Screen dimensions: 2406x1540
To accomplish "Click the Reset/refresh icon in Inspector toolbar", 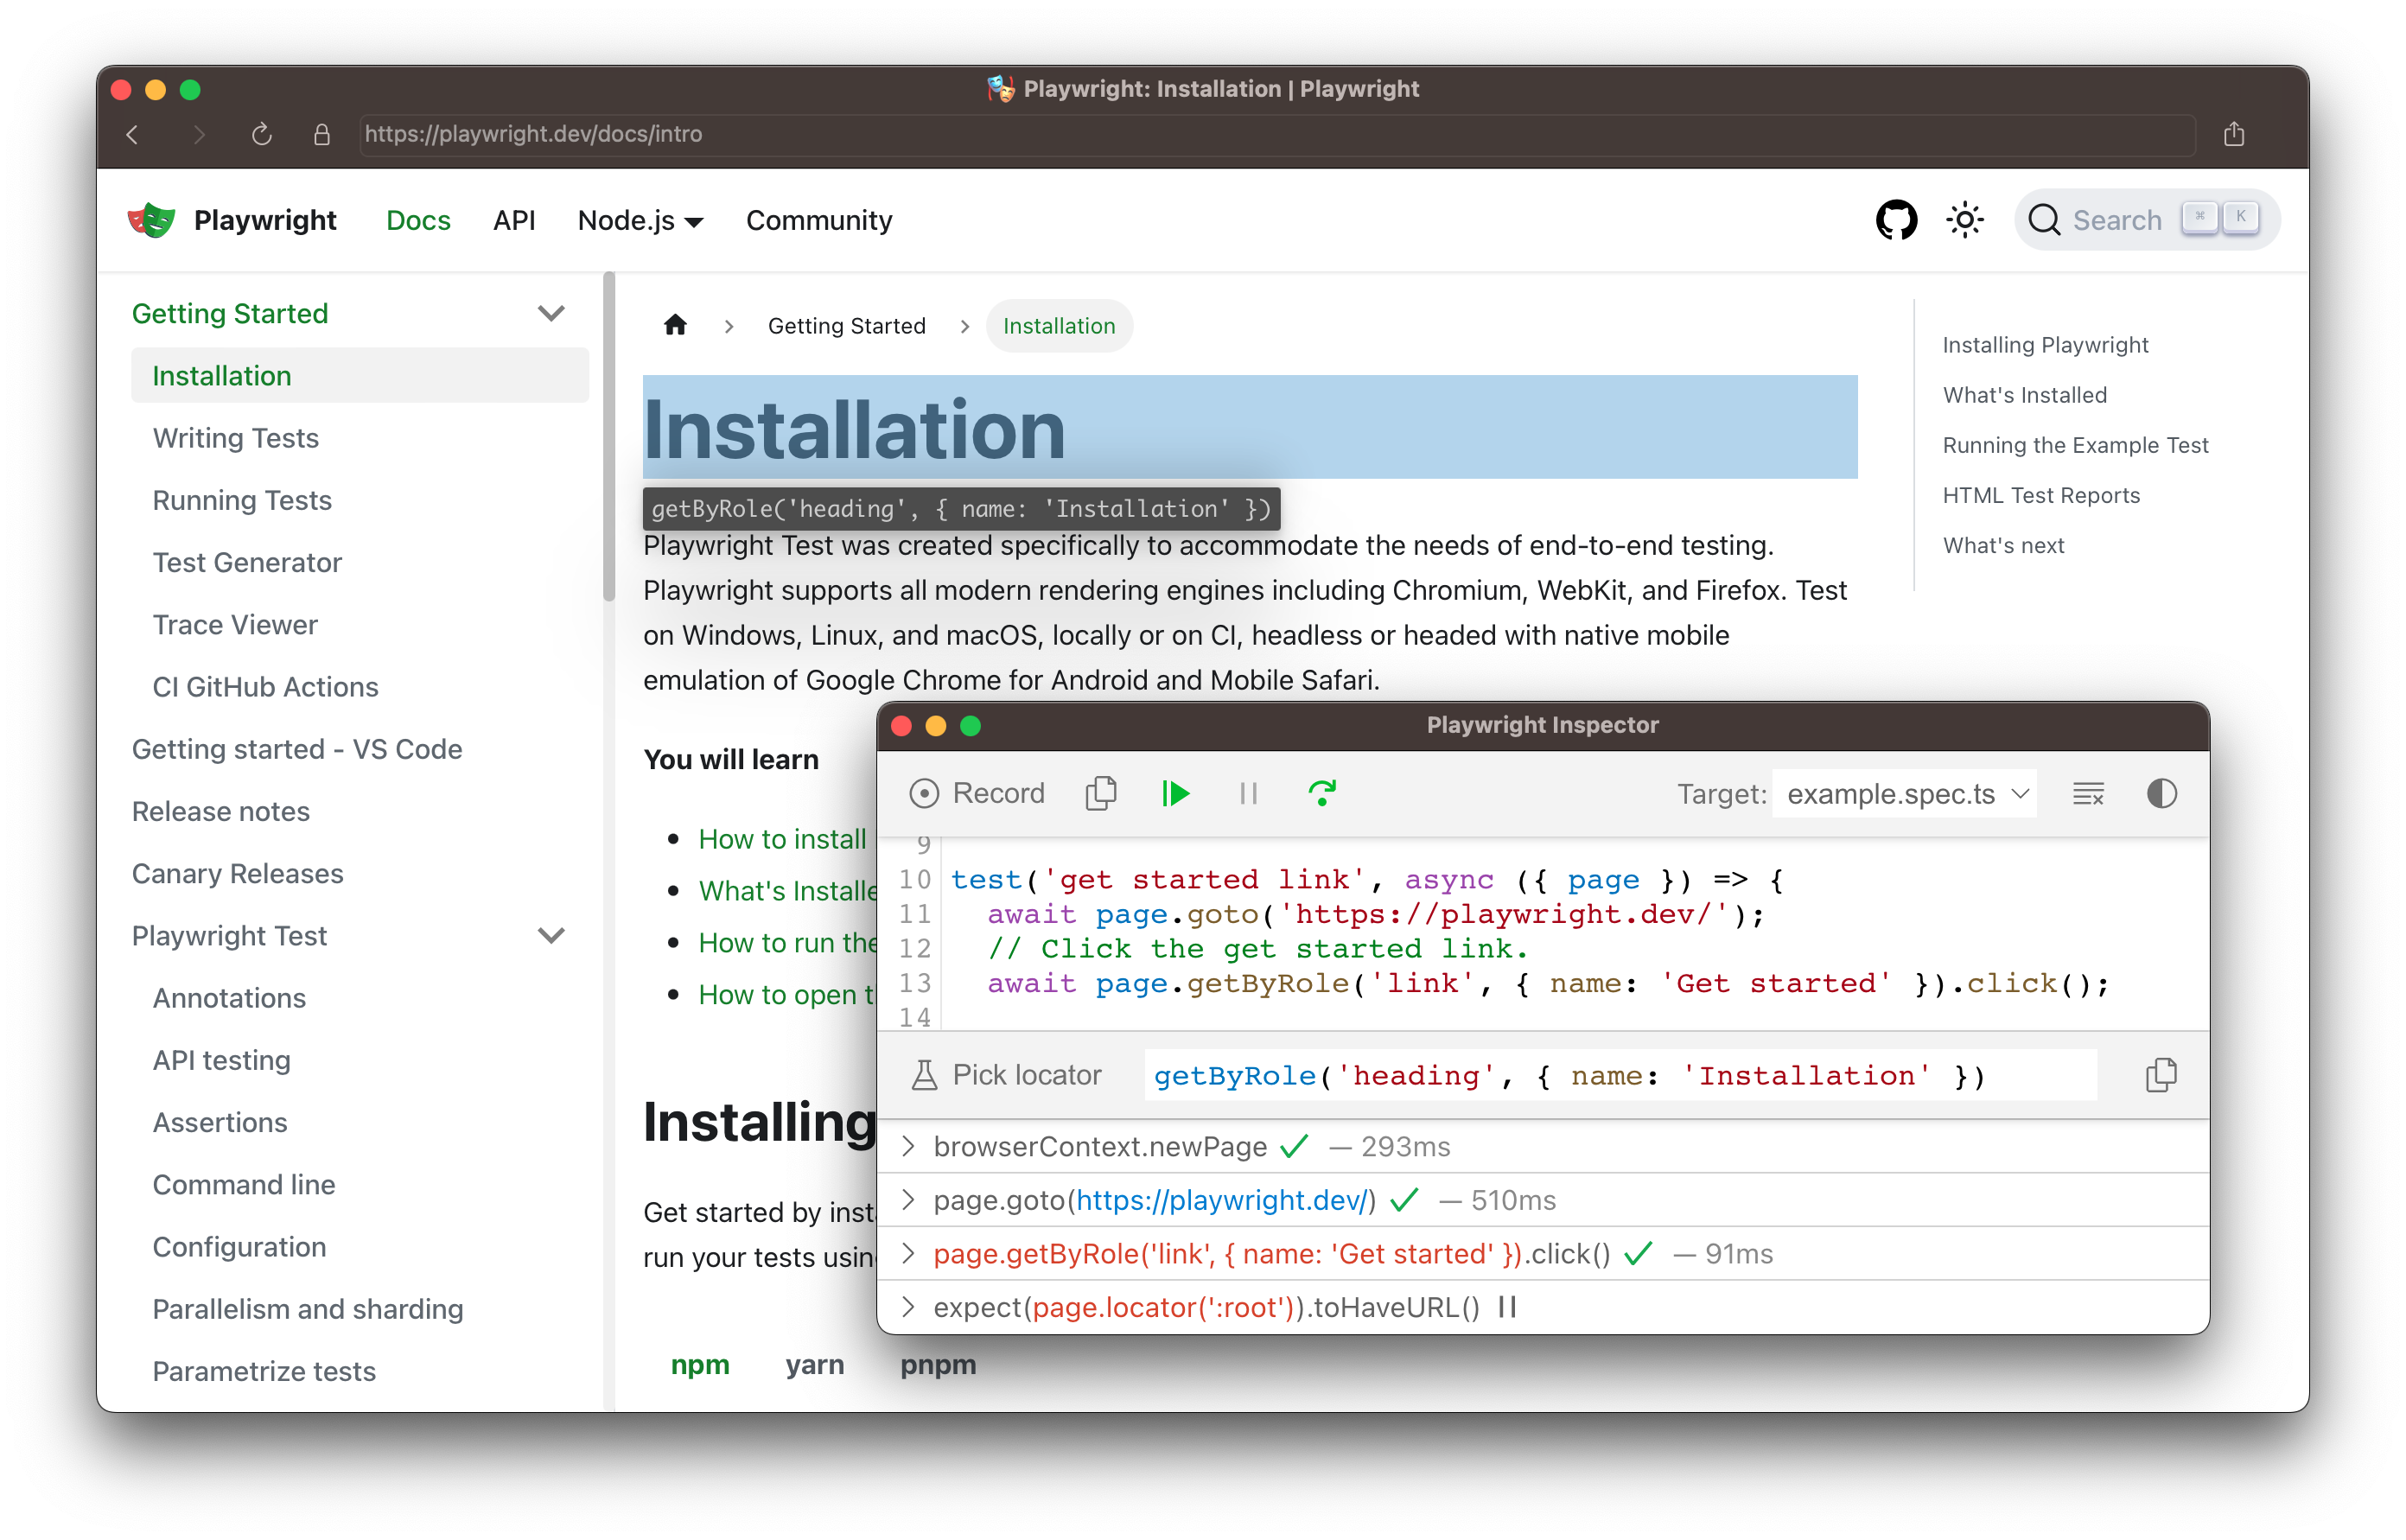I will (x=1322, y=792).
